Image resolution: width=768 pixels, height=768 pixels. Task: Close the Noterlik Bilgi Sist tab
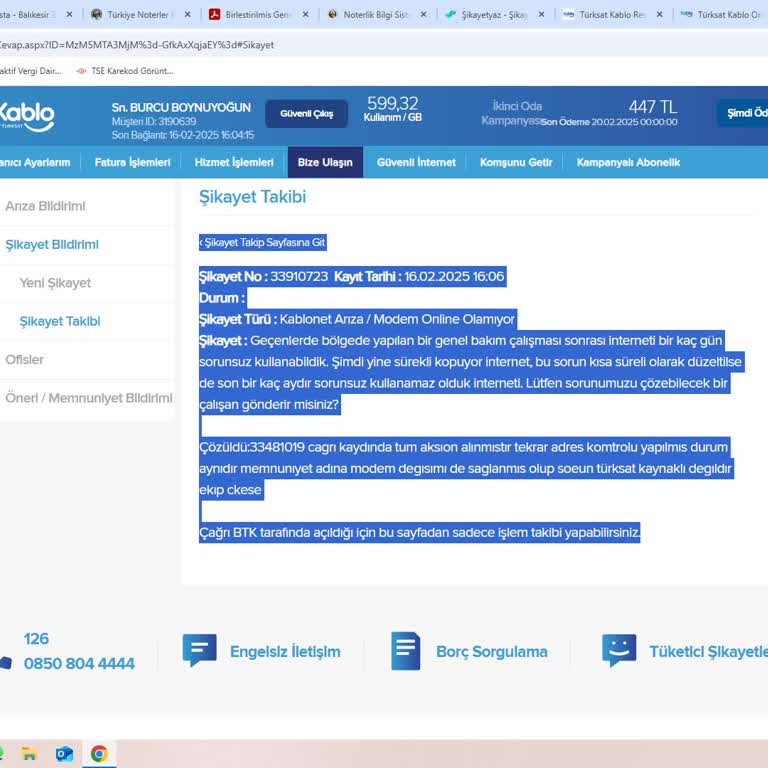click(424, 15)
